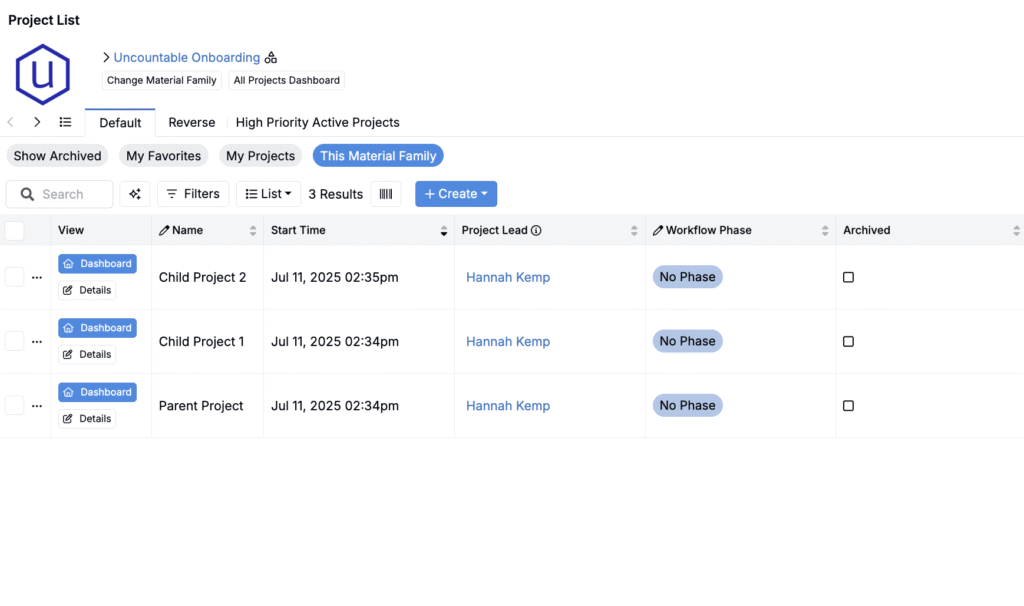
Task: Click the material family icon beside Uncountable Onboarding
Action: coord(271,58)
